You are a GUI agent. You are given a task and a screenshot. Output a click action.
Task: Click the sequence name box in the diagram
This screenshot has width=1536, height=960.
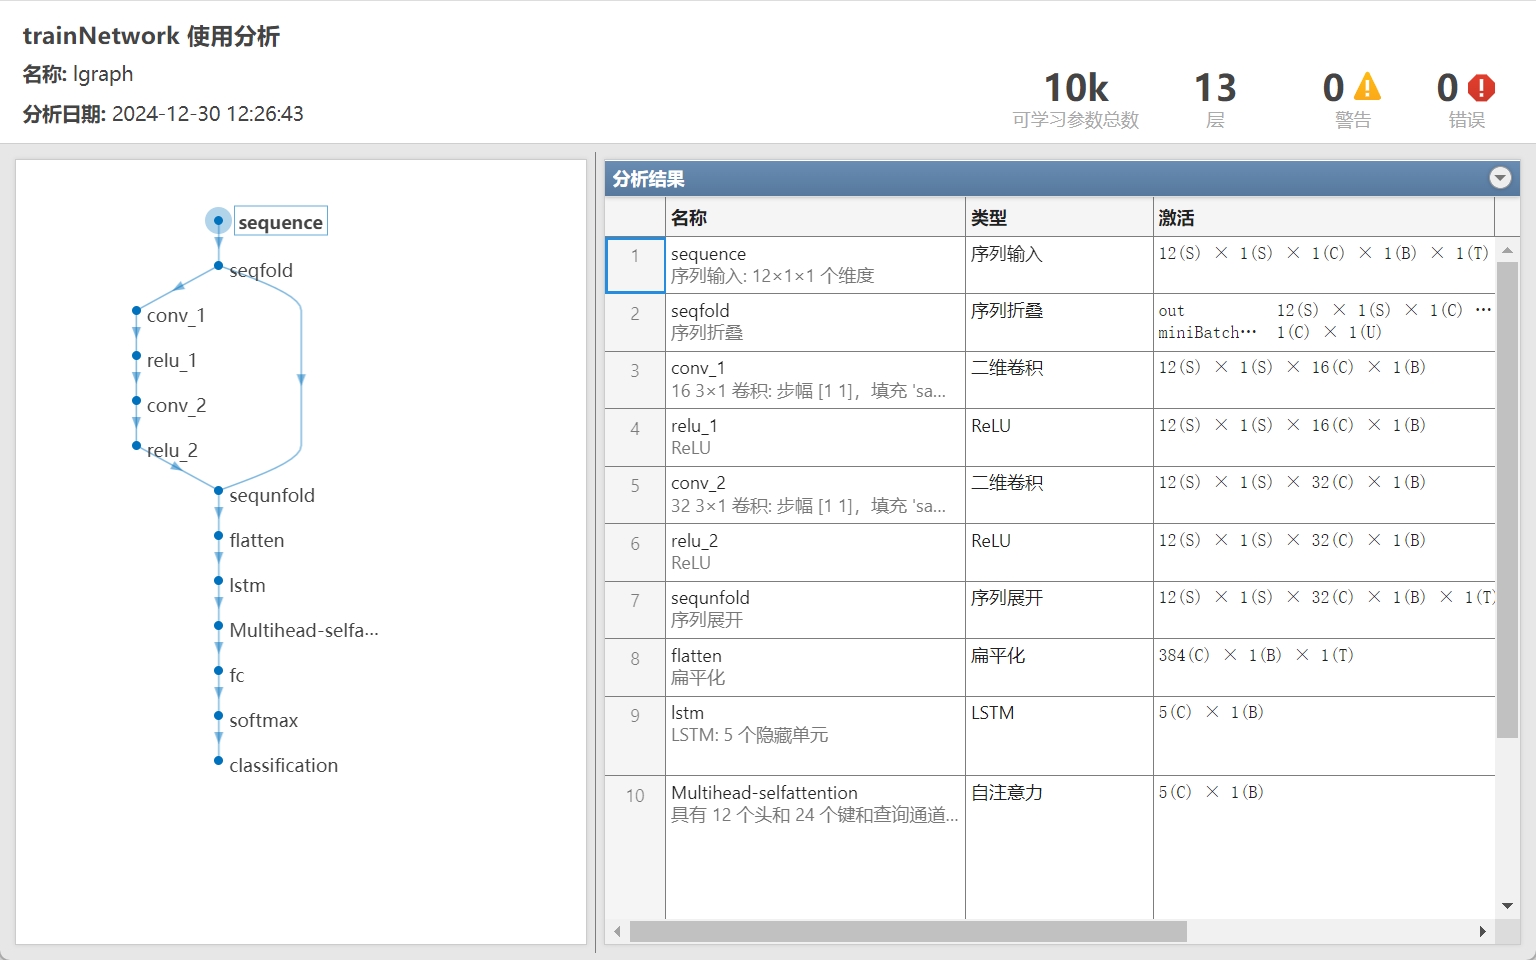click(x=280, y=221)
